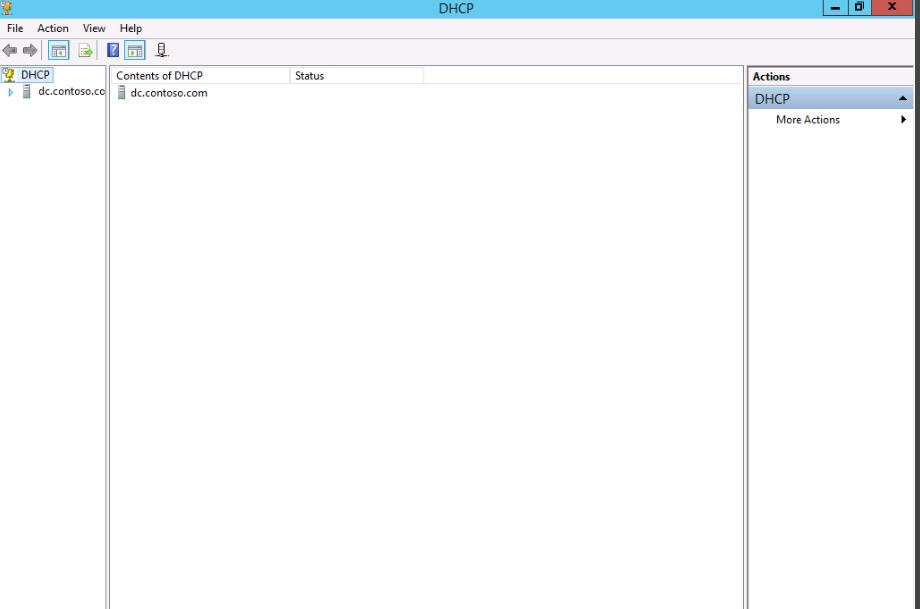
Task: Toggle Show/Hide Console Tree icon
Action: [59, 50]
